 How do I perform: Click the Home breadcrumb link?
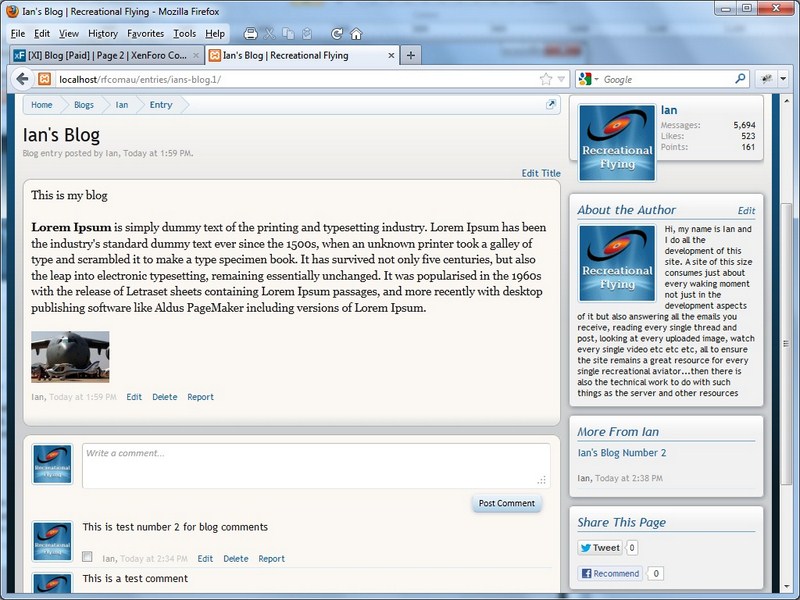41,105
